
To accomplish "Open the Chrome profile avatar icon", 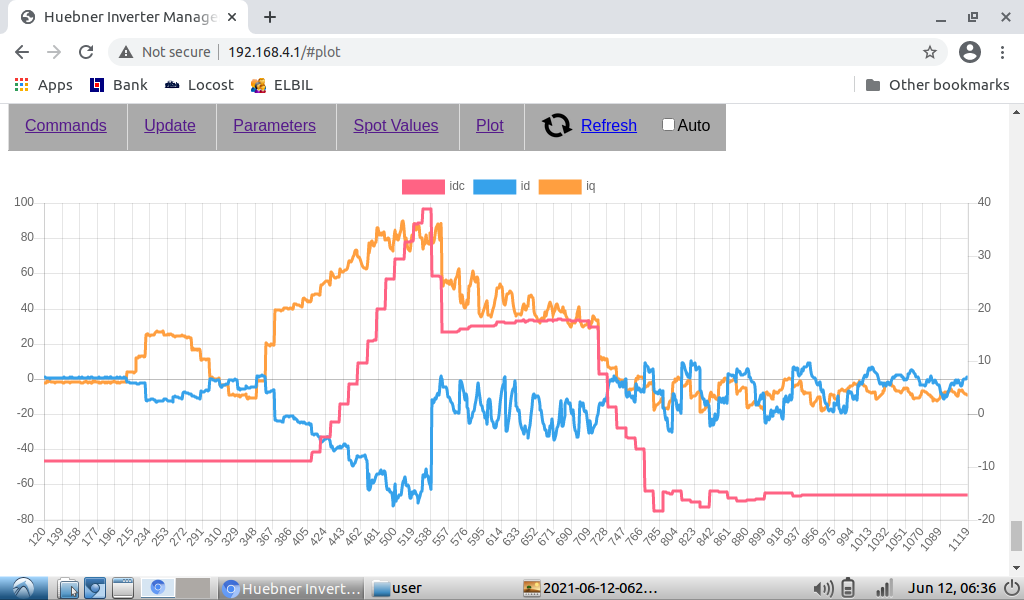I will pos(969,52).
